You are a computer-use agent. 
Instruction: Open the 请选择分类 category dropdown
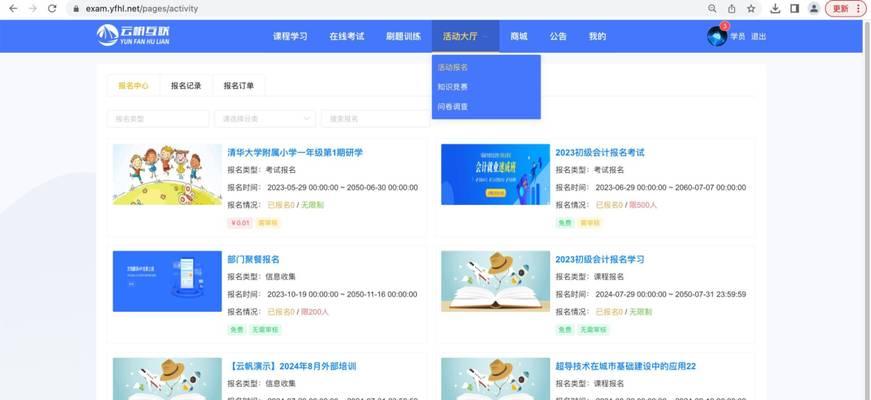pyautogui.click(x=265, y=118)
